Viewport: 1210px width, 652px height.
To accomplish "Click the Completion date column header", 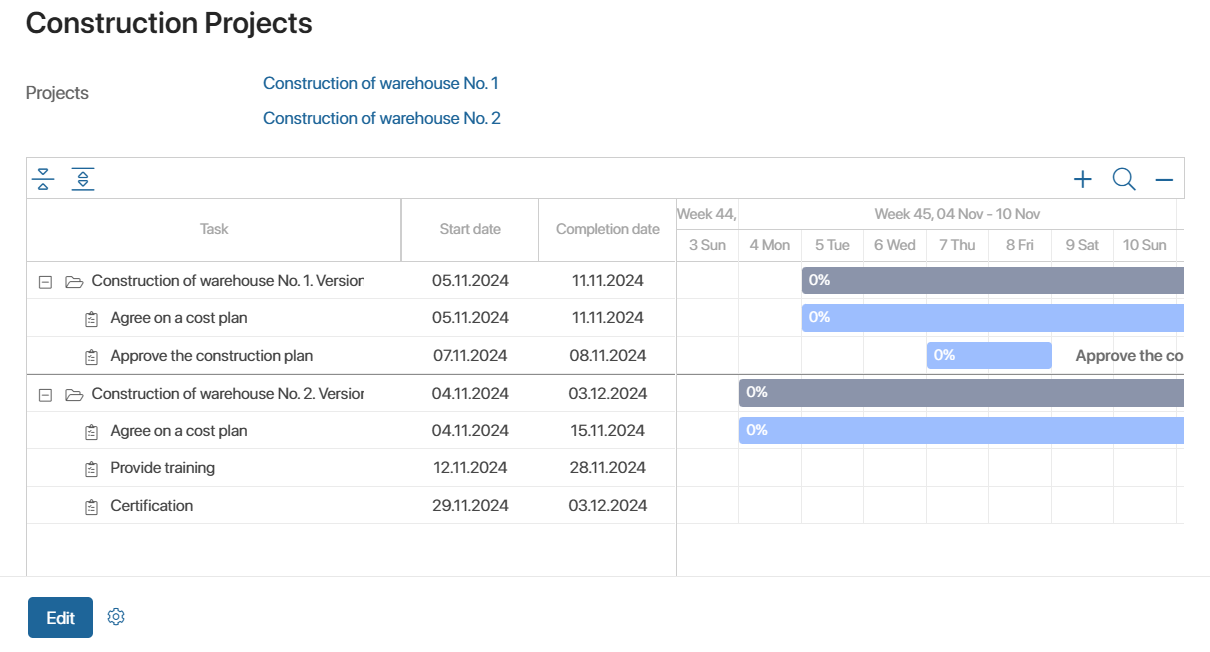I will click(x=608, y=229).
